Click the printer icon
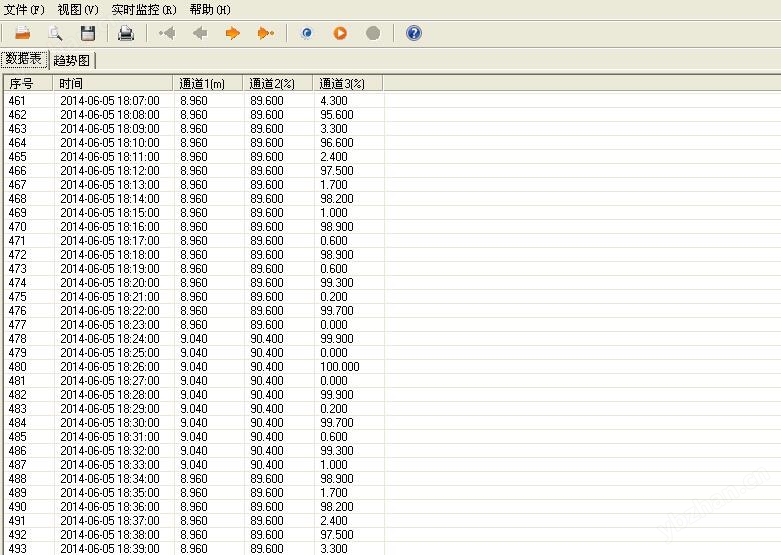781x555 pixels. 126,33
